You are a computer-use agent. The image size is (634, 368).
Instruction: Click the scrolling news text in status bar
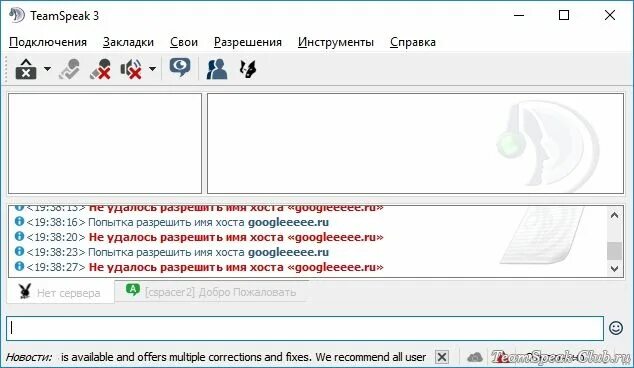click(x=243, y=357)
